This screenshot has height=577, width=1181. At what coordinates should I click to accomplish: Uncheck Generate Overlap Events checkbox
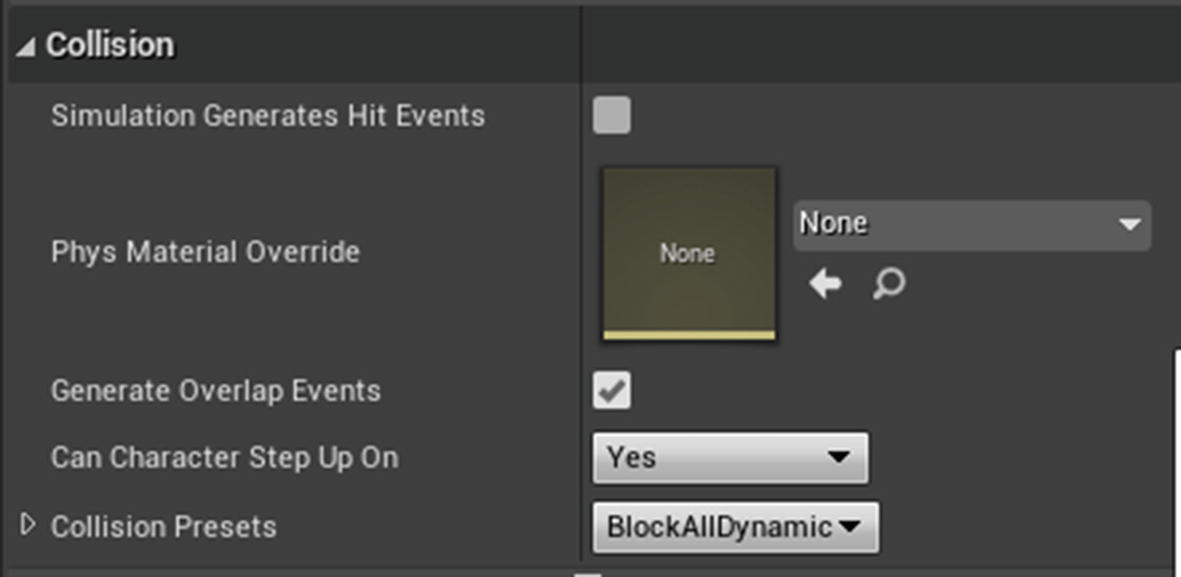click(612, 391)
